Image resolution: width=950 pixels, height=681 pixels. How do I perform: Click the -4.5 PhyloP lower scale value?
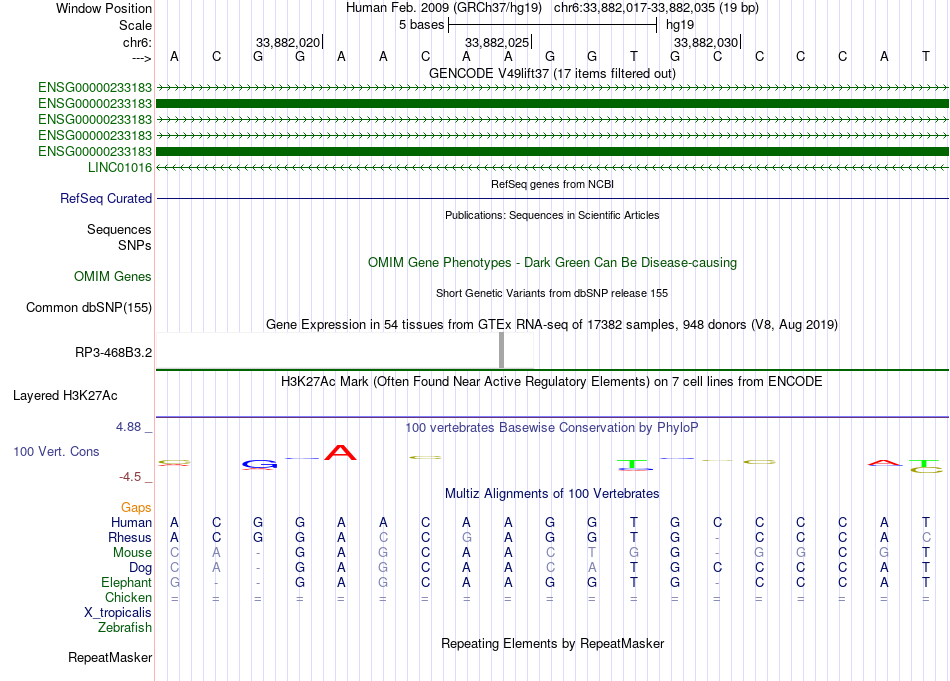pos(130,477)
